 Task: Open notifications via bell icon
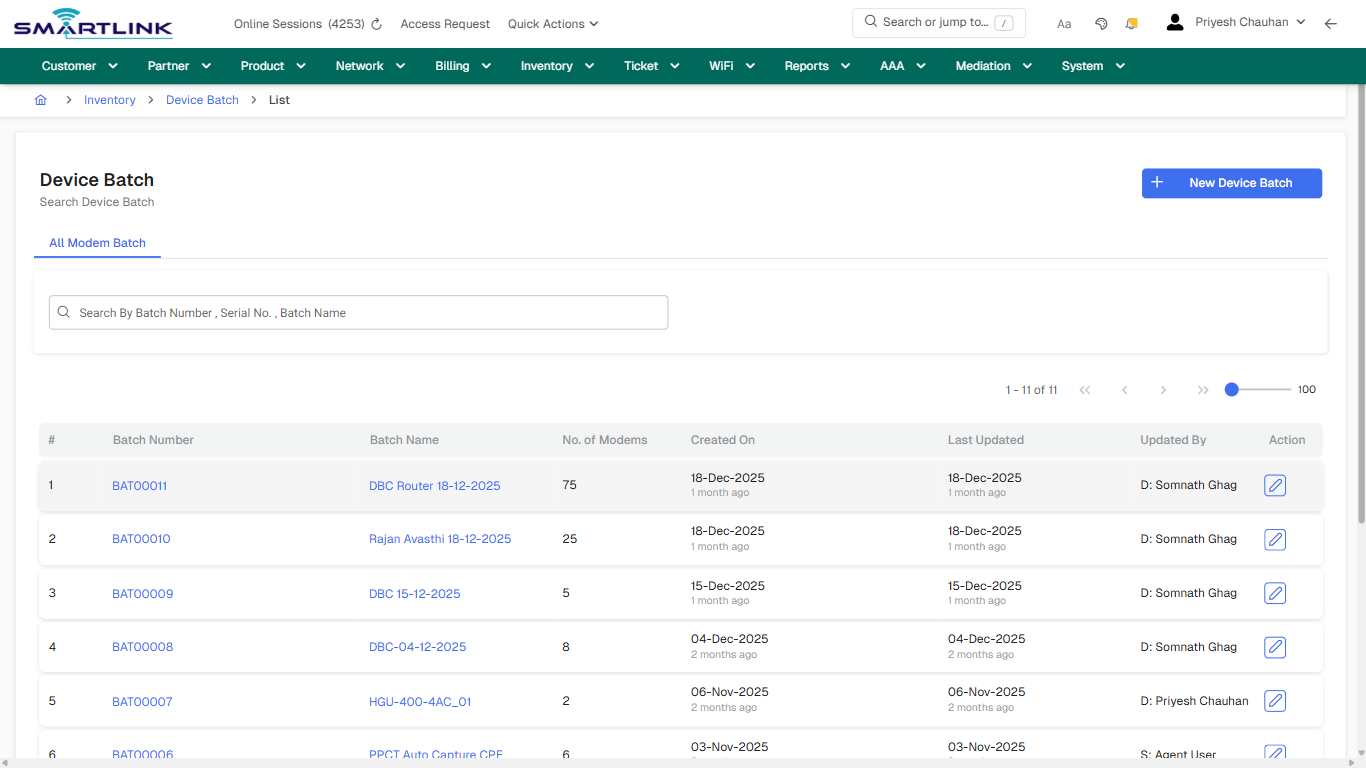tap(1131, 22)
